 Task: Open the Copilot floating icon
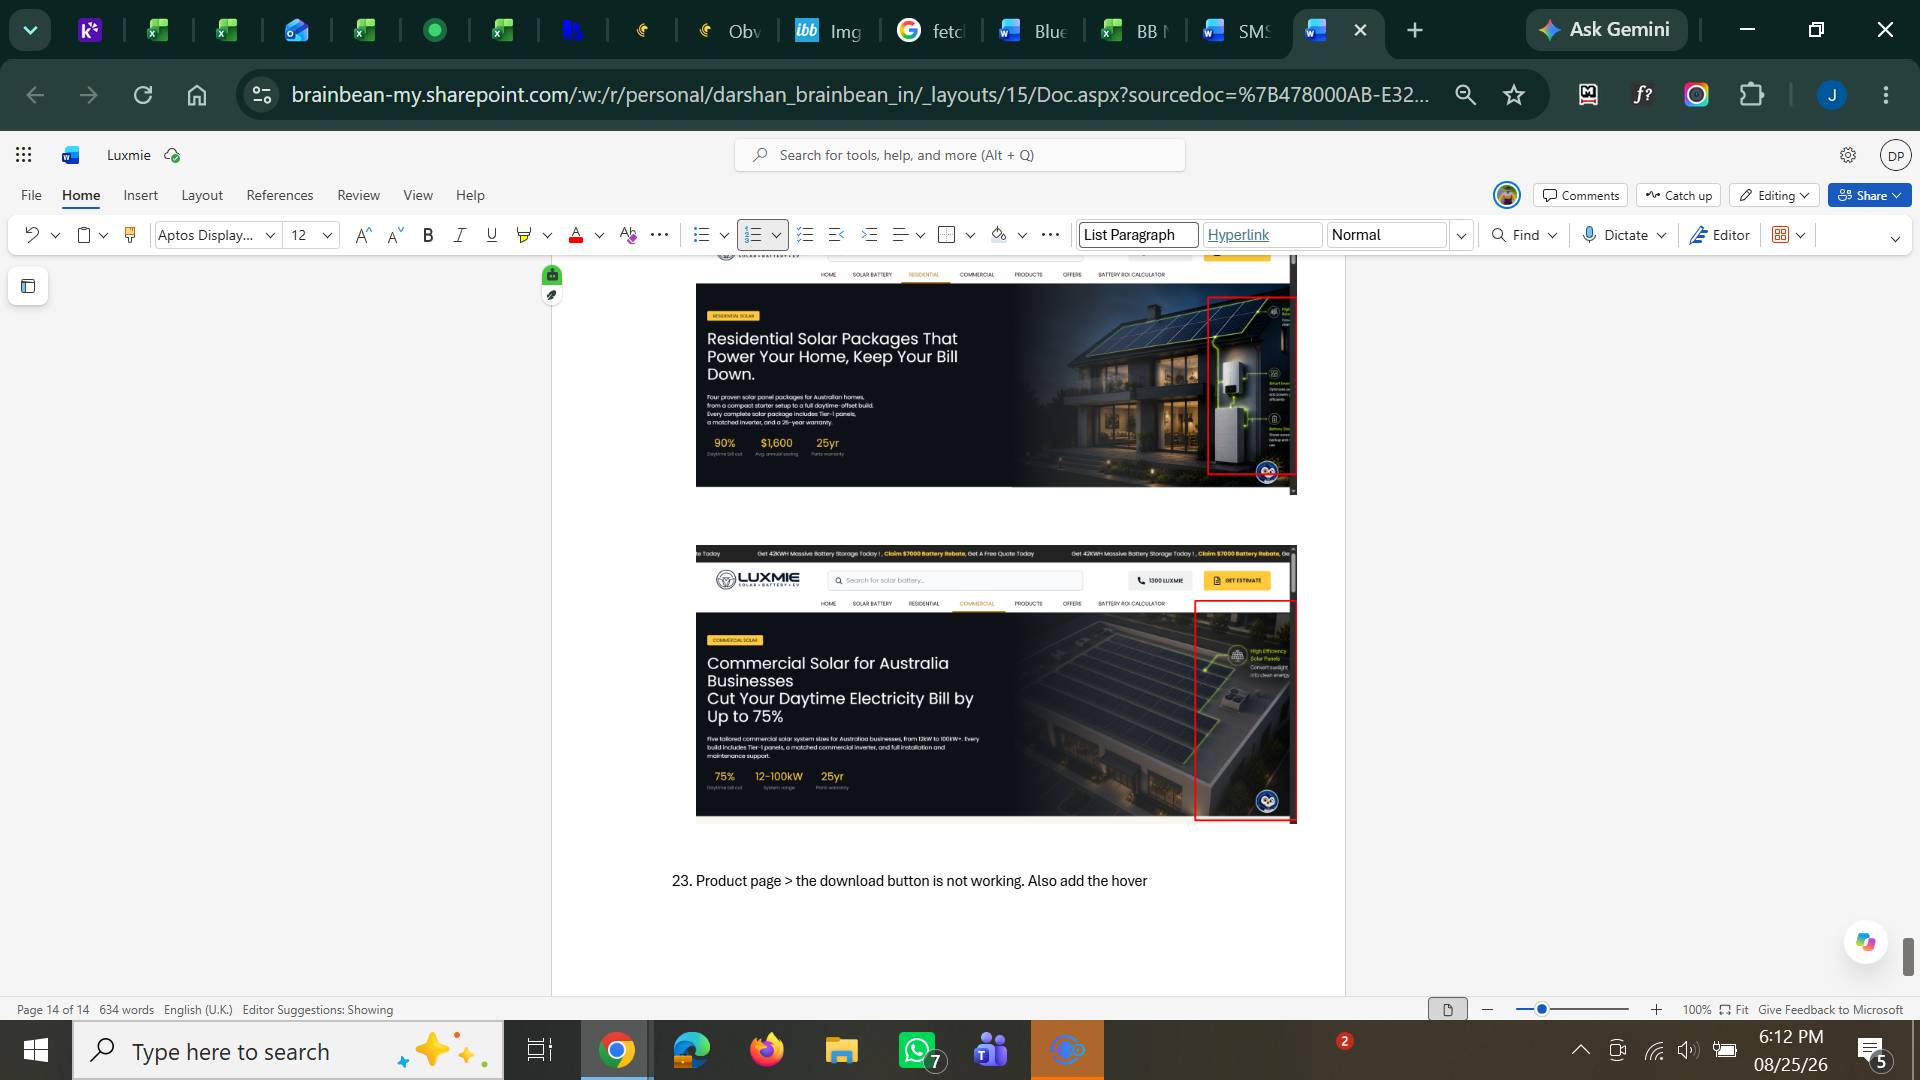click(x=1865, y=942)
